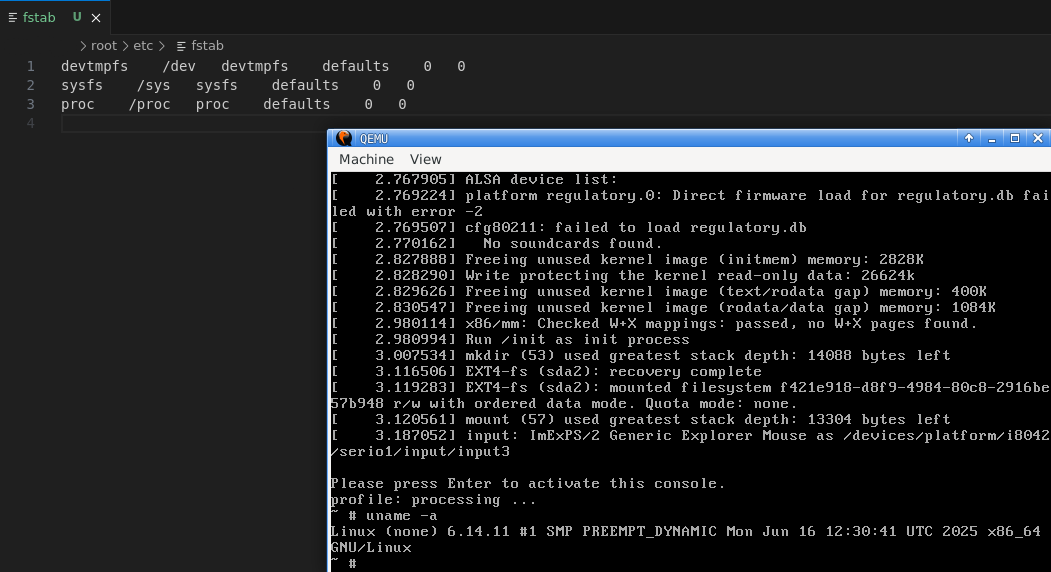Click 'Please press Enter to activate' line
1051x572 pixels.
(x=528, y=483)
